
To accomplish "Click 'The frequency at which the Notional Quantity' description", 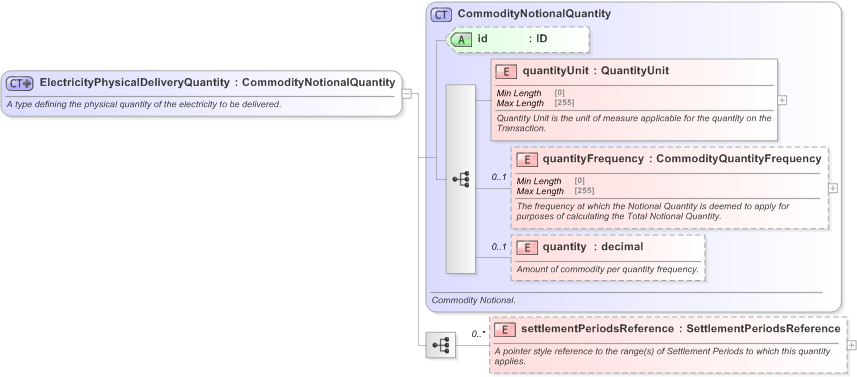I will coord(653,211).
